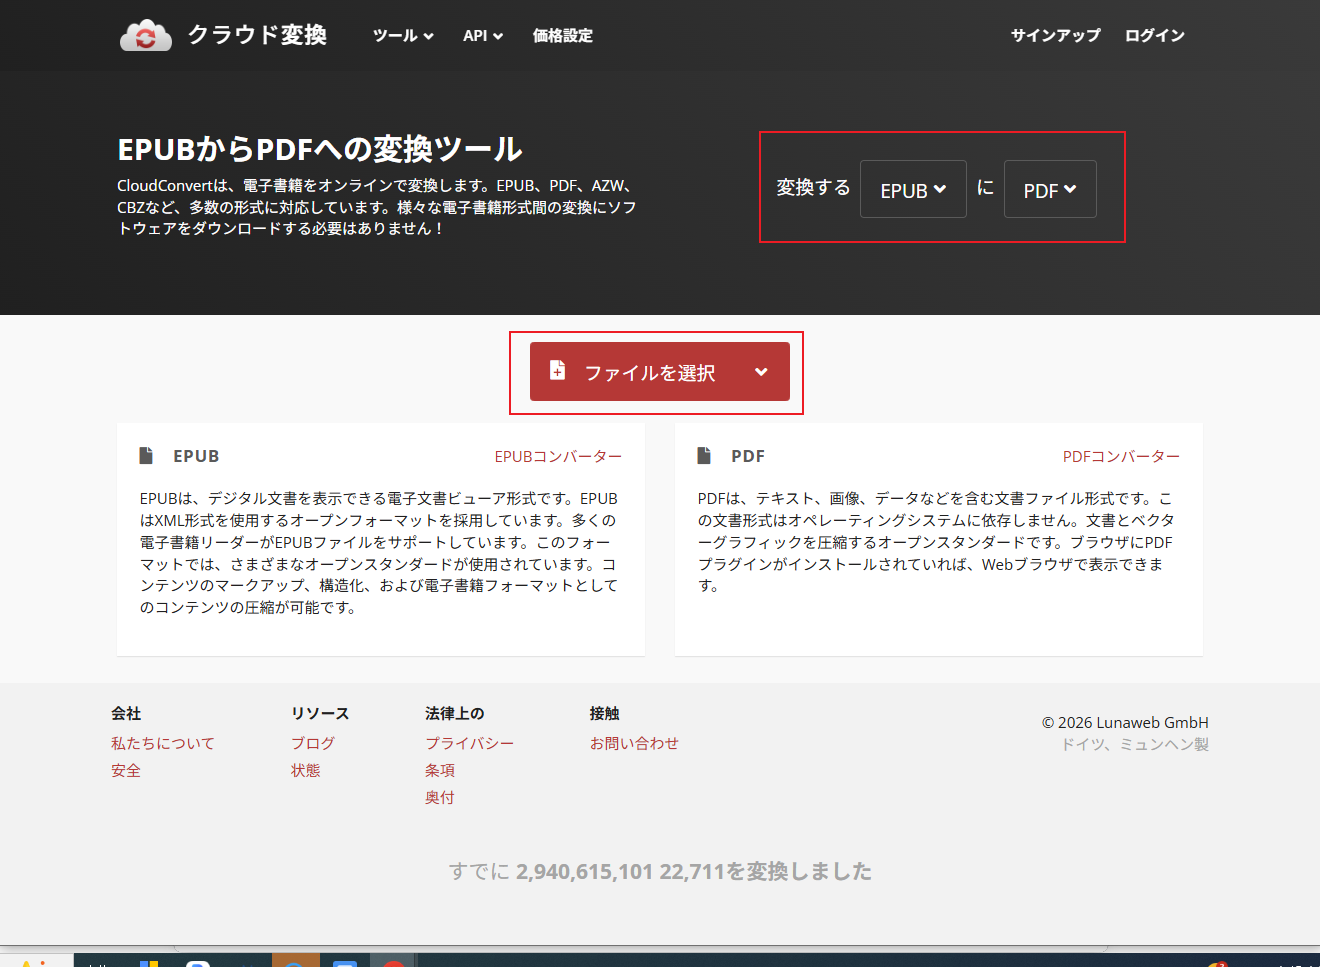Open the ツール menu
Screen dimensions: 1320x967
tap(403, 35)
